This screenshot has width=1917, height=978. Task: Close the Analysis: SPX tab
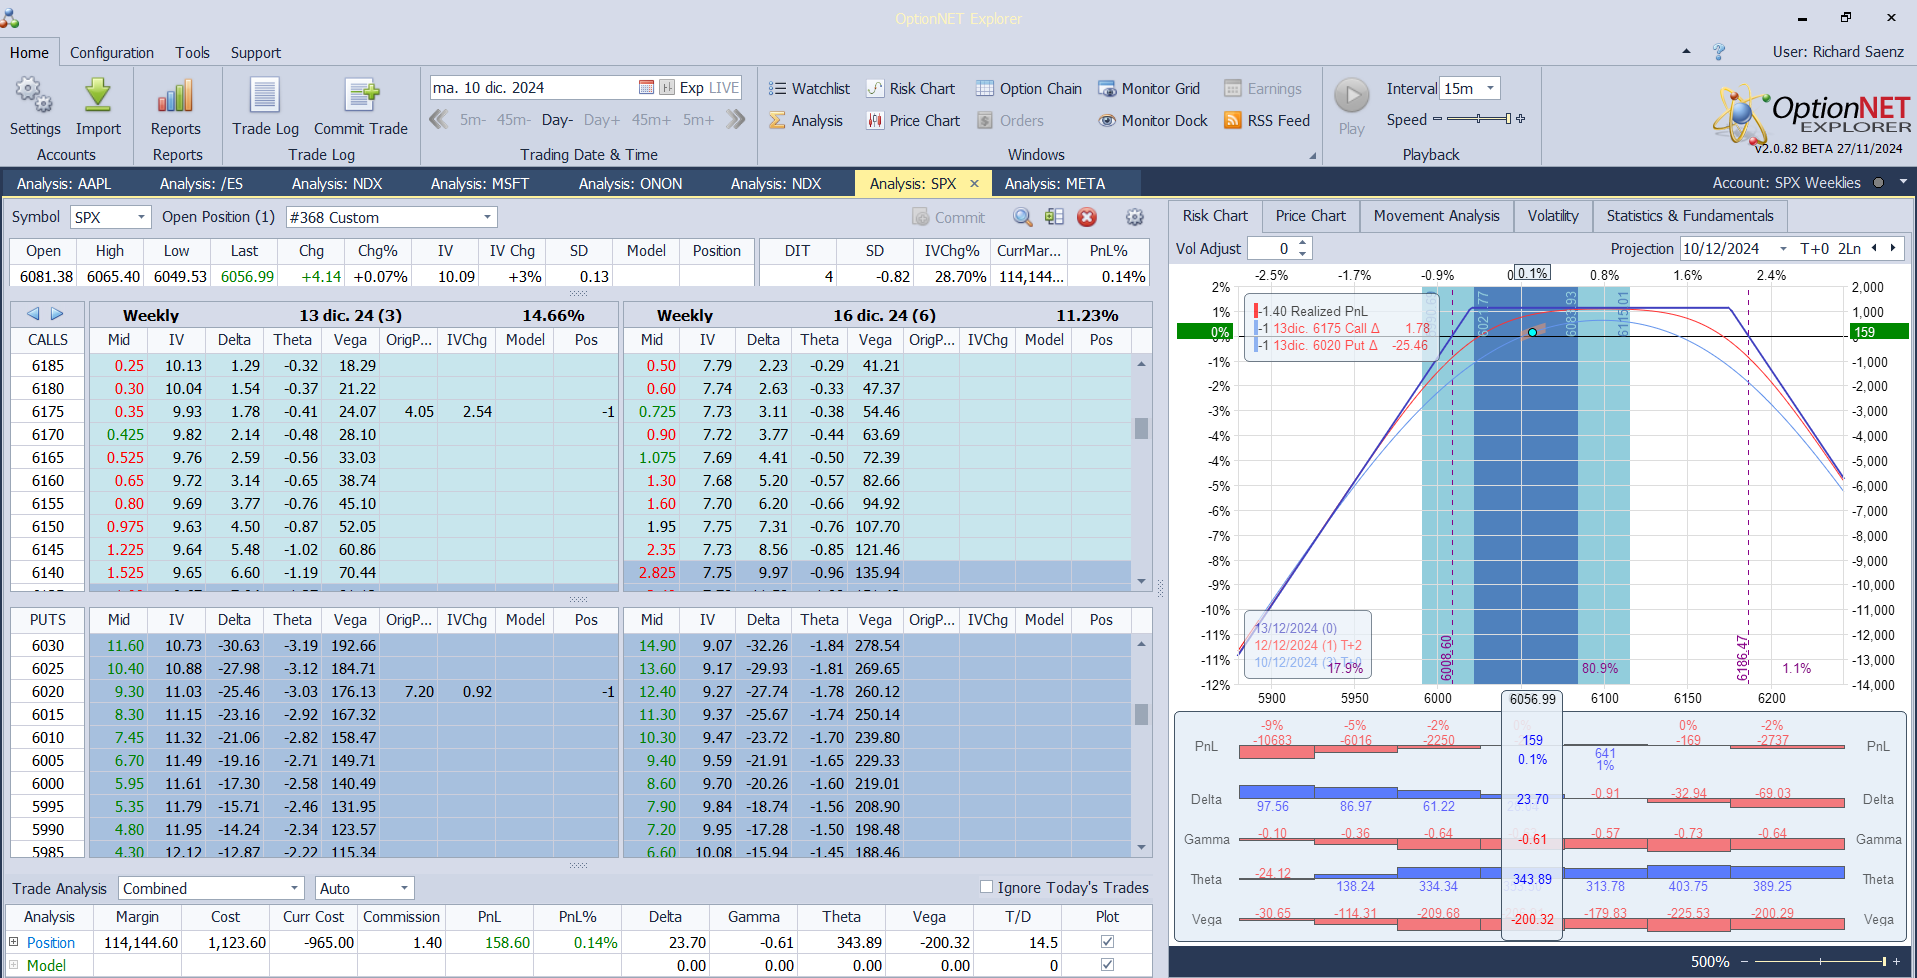(x=975, y=184)
